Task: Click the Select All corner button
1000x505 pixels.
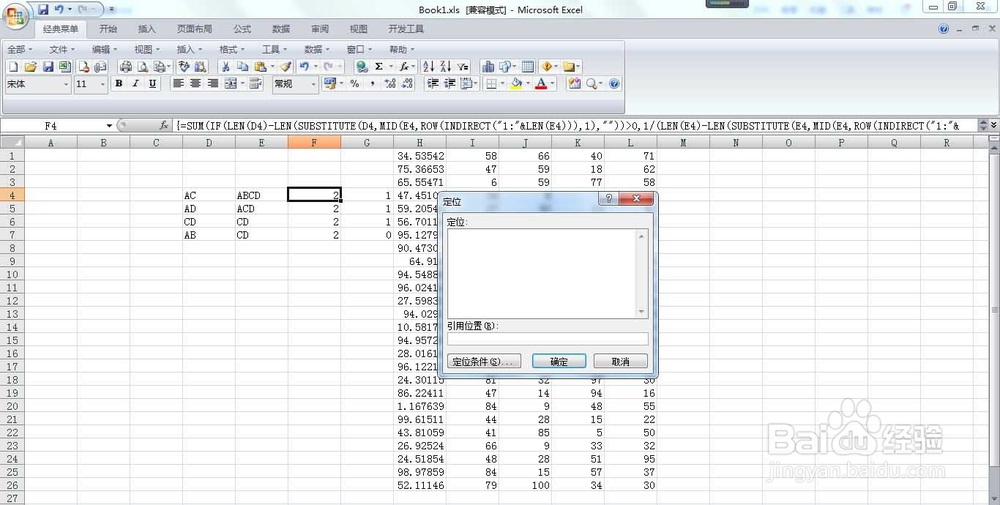Action: coord(12,143)
